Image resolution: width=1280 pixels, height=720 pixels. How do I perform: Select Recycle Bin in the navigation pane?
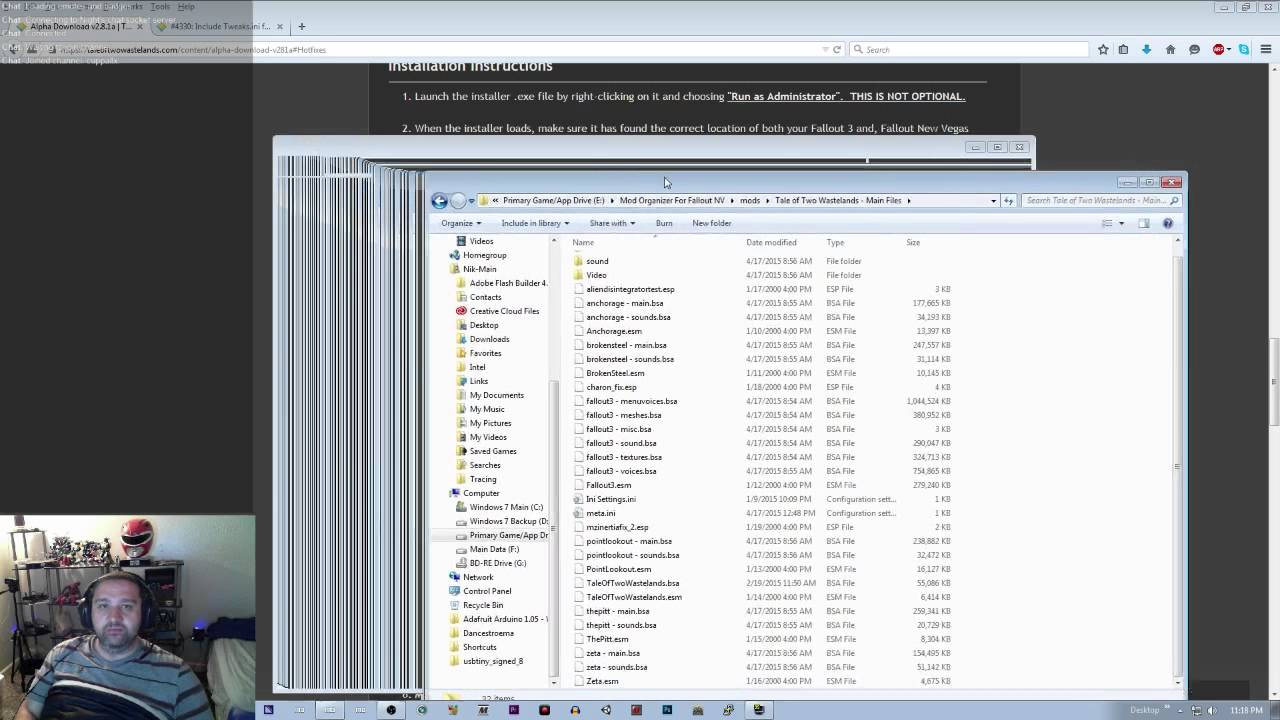tap(483, 605)
